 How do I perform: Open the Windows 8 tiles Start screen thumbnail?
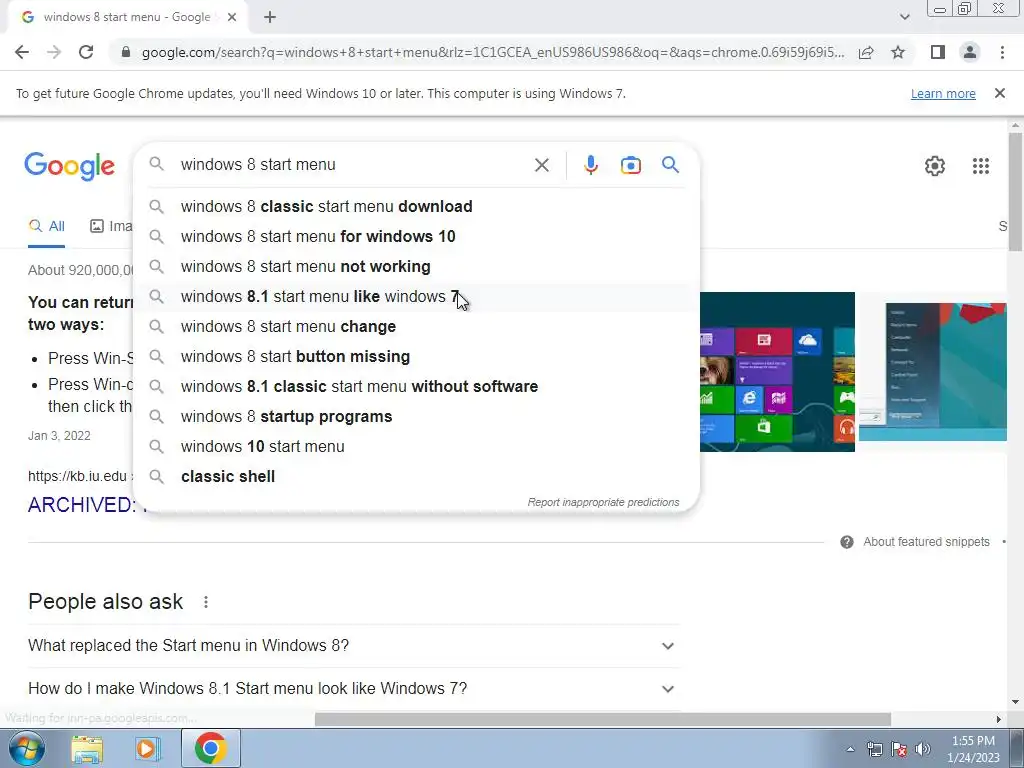pyautogui.click(x=777, y=372)
